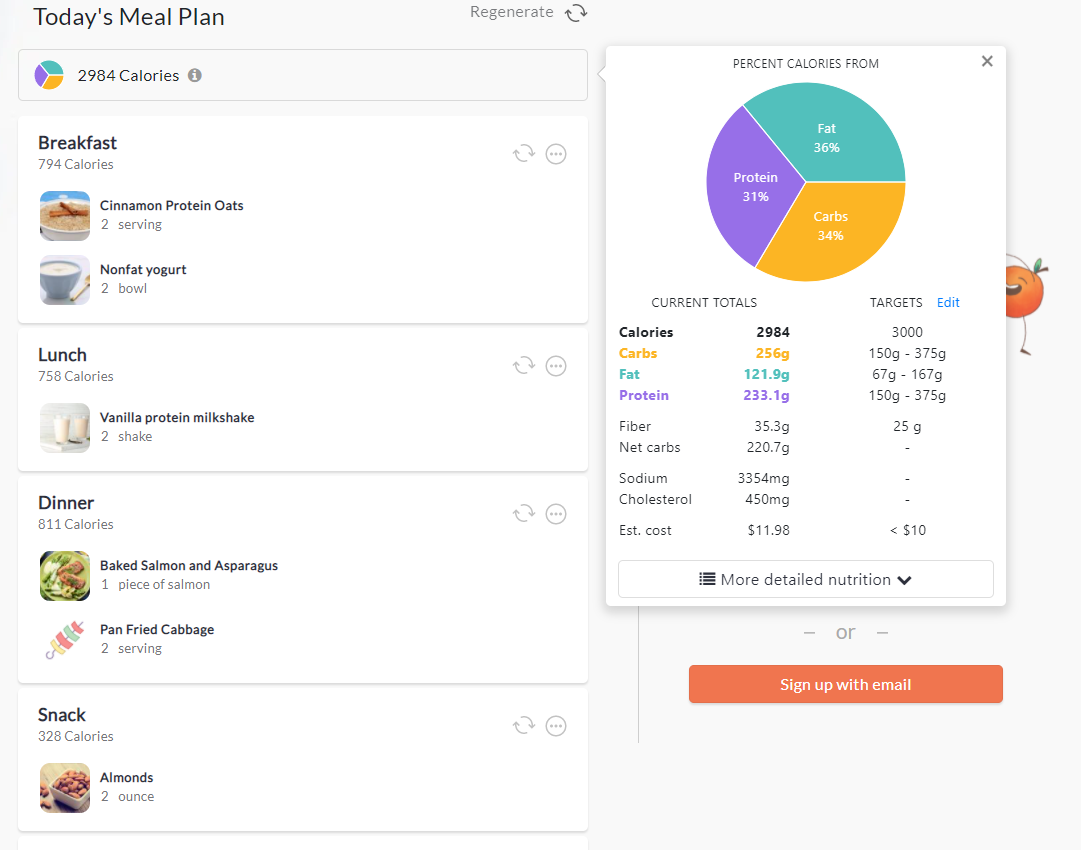Image resolution: width=1081 pixels, height=850 pixels.
Task: Click Edit link next to Targets
Action: tap(948, 302)
